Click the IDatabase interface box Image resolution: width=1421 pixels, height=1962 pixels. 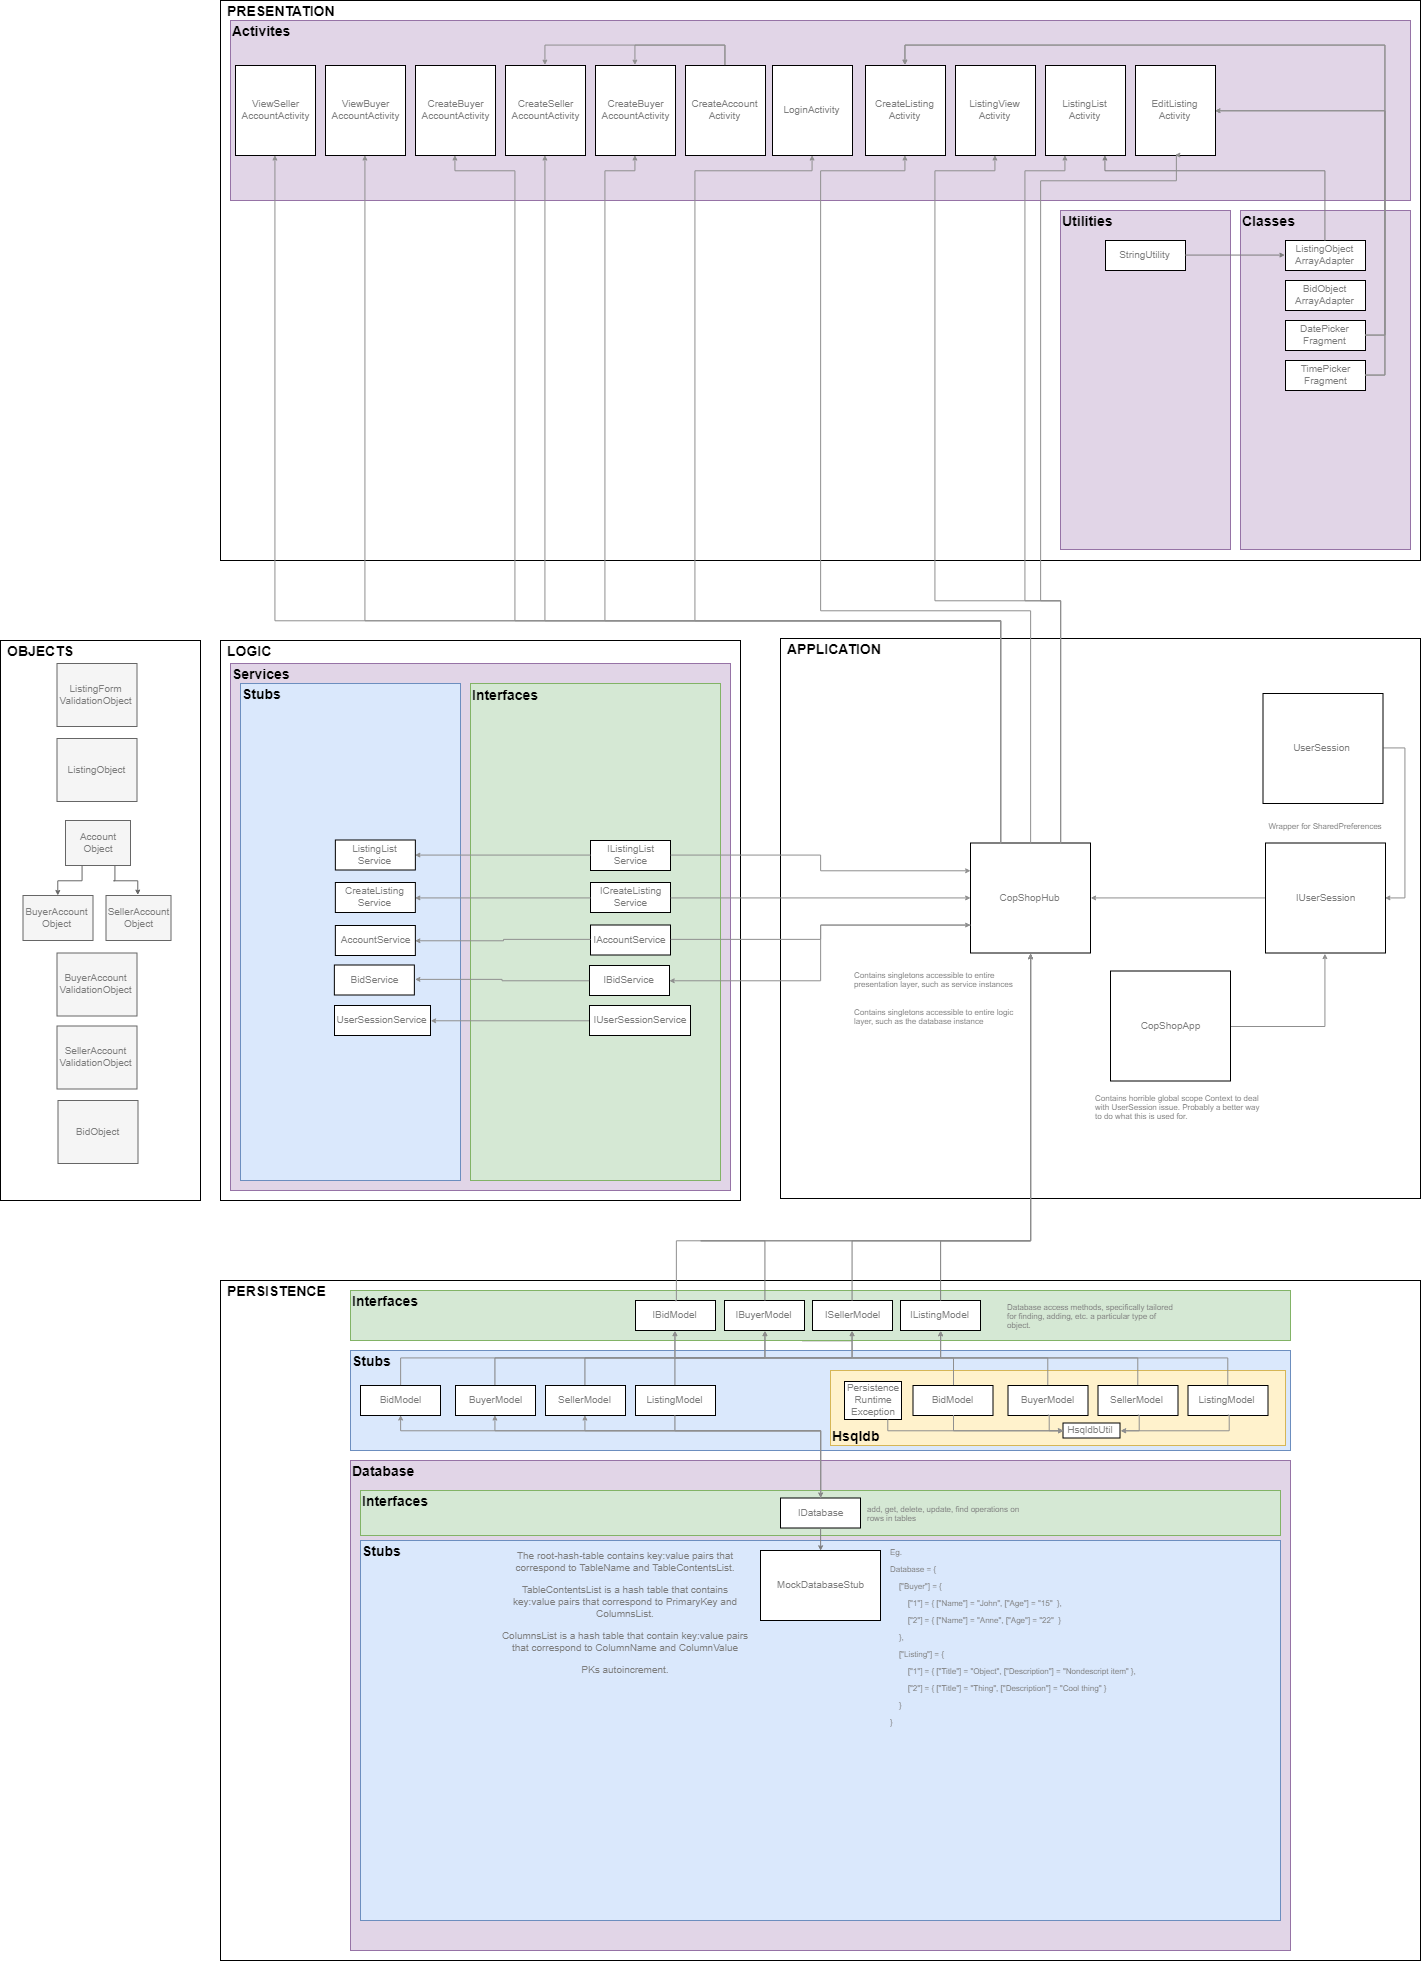[x=820, y=1513]
